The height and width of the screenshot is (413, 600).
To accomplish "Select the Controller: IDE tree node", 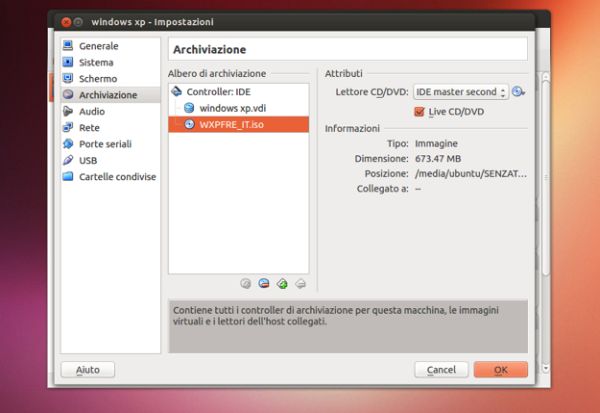I will click(218, 91).
